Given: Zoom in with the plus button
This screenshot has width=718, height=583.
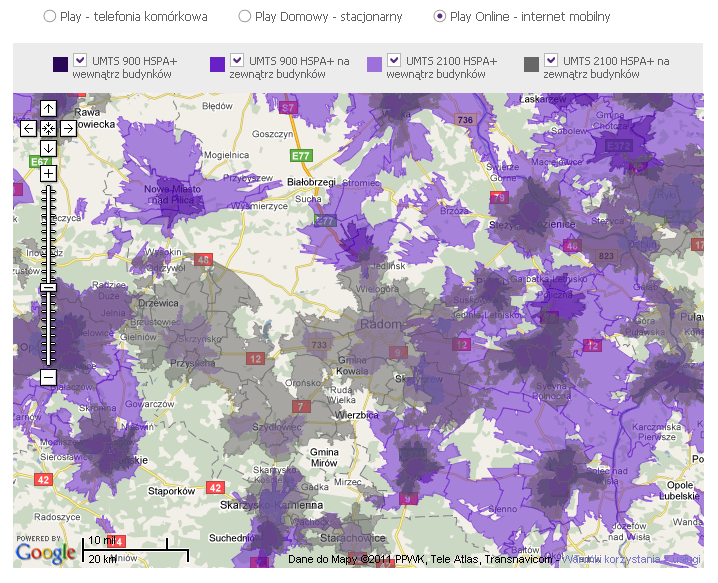Looking at the screenshot, I should (x=48, y=173).
